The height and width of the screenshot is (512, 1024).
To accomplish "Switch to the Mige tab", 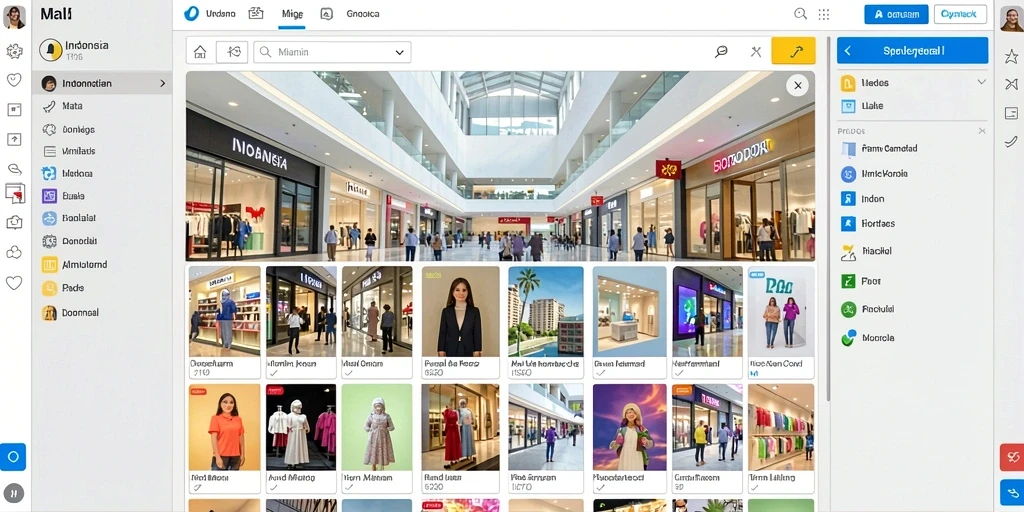I will pos(291,14).
